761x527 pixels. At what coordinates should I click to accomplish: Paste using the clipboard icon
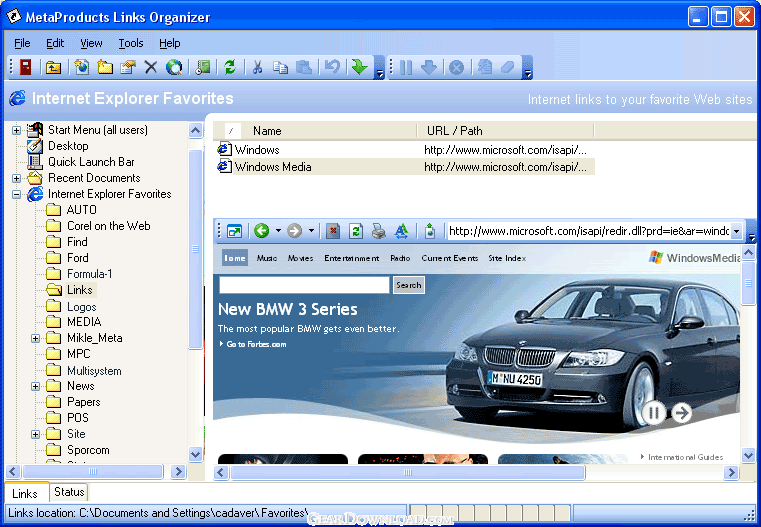click(x=304, y=67)
